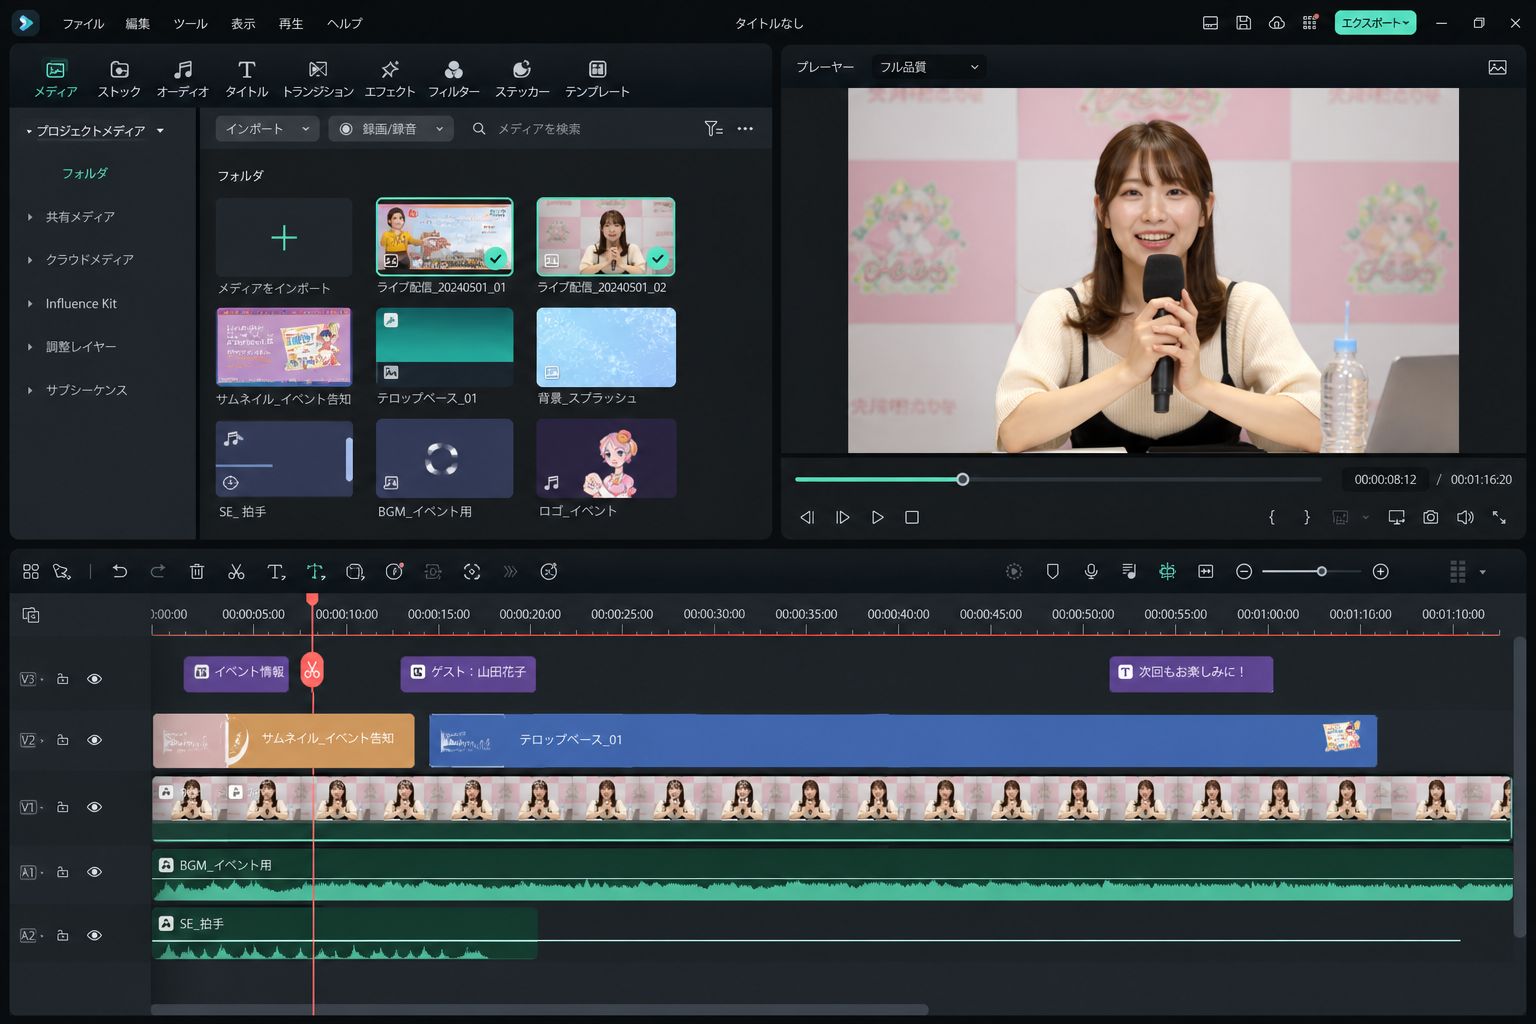Click the redo arrow in timeline toolbar
The height and width of the screenshot is (1024, 1536).
(x=158, y=572)
